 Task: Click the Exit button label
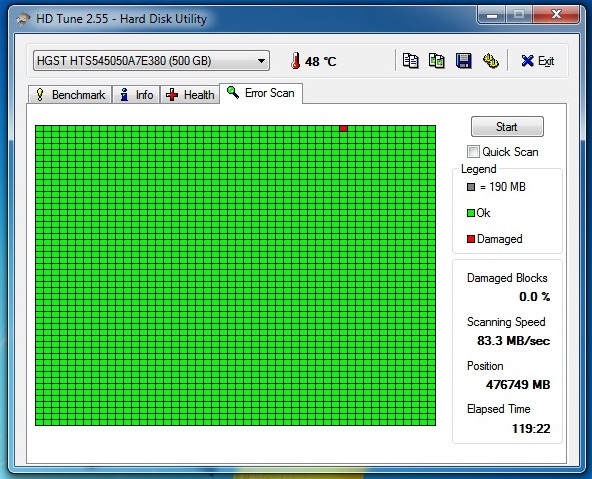point(546,61)
